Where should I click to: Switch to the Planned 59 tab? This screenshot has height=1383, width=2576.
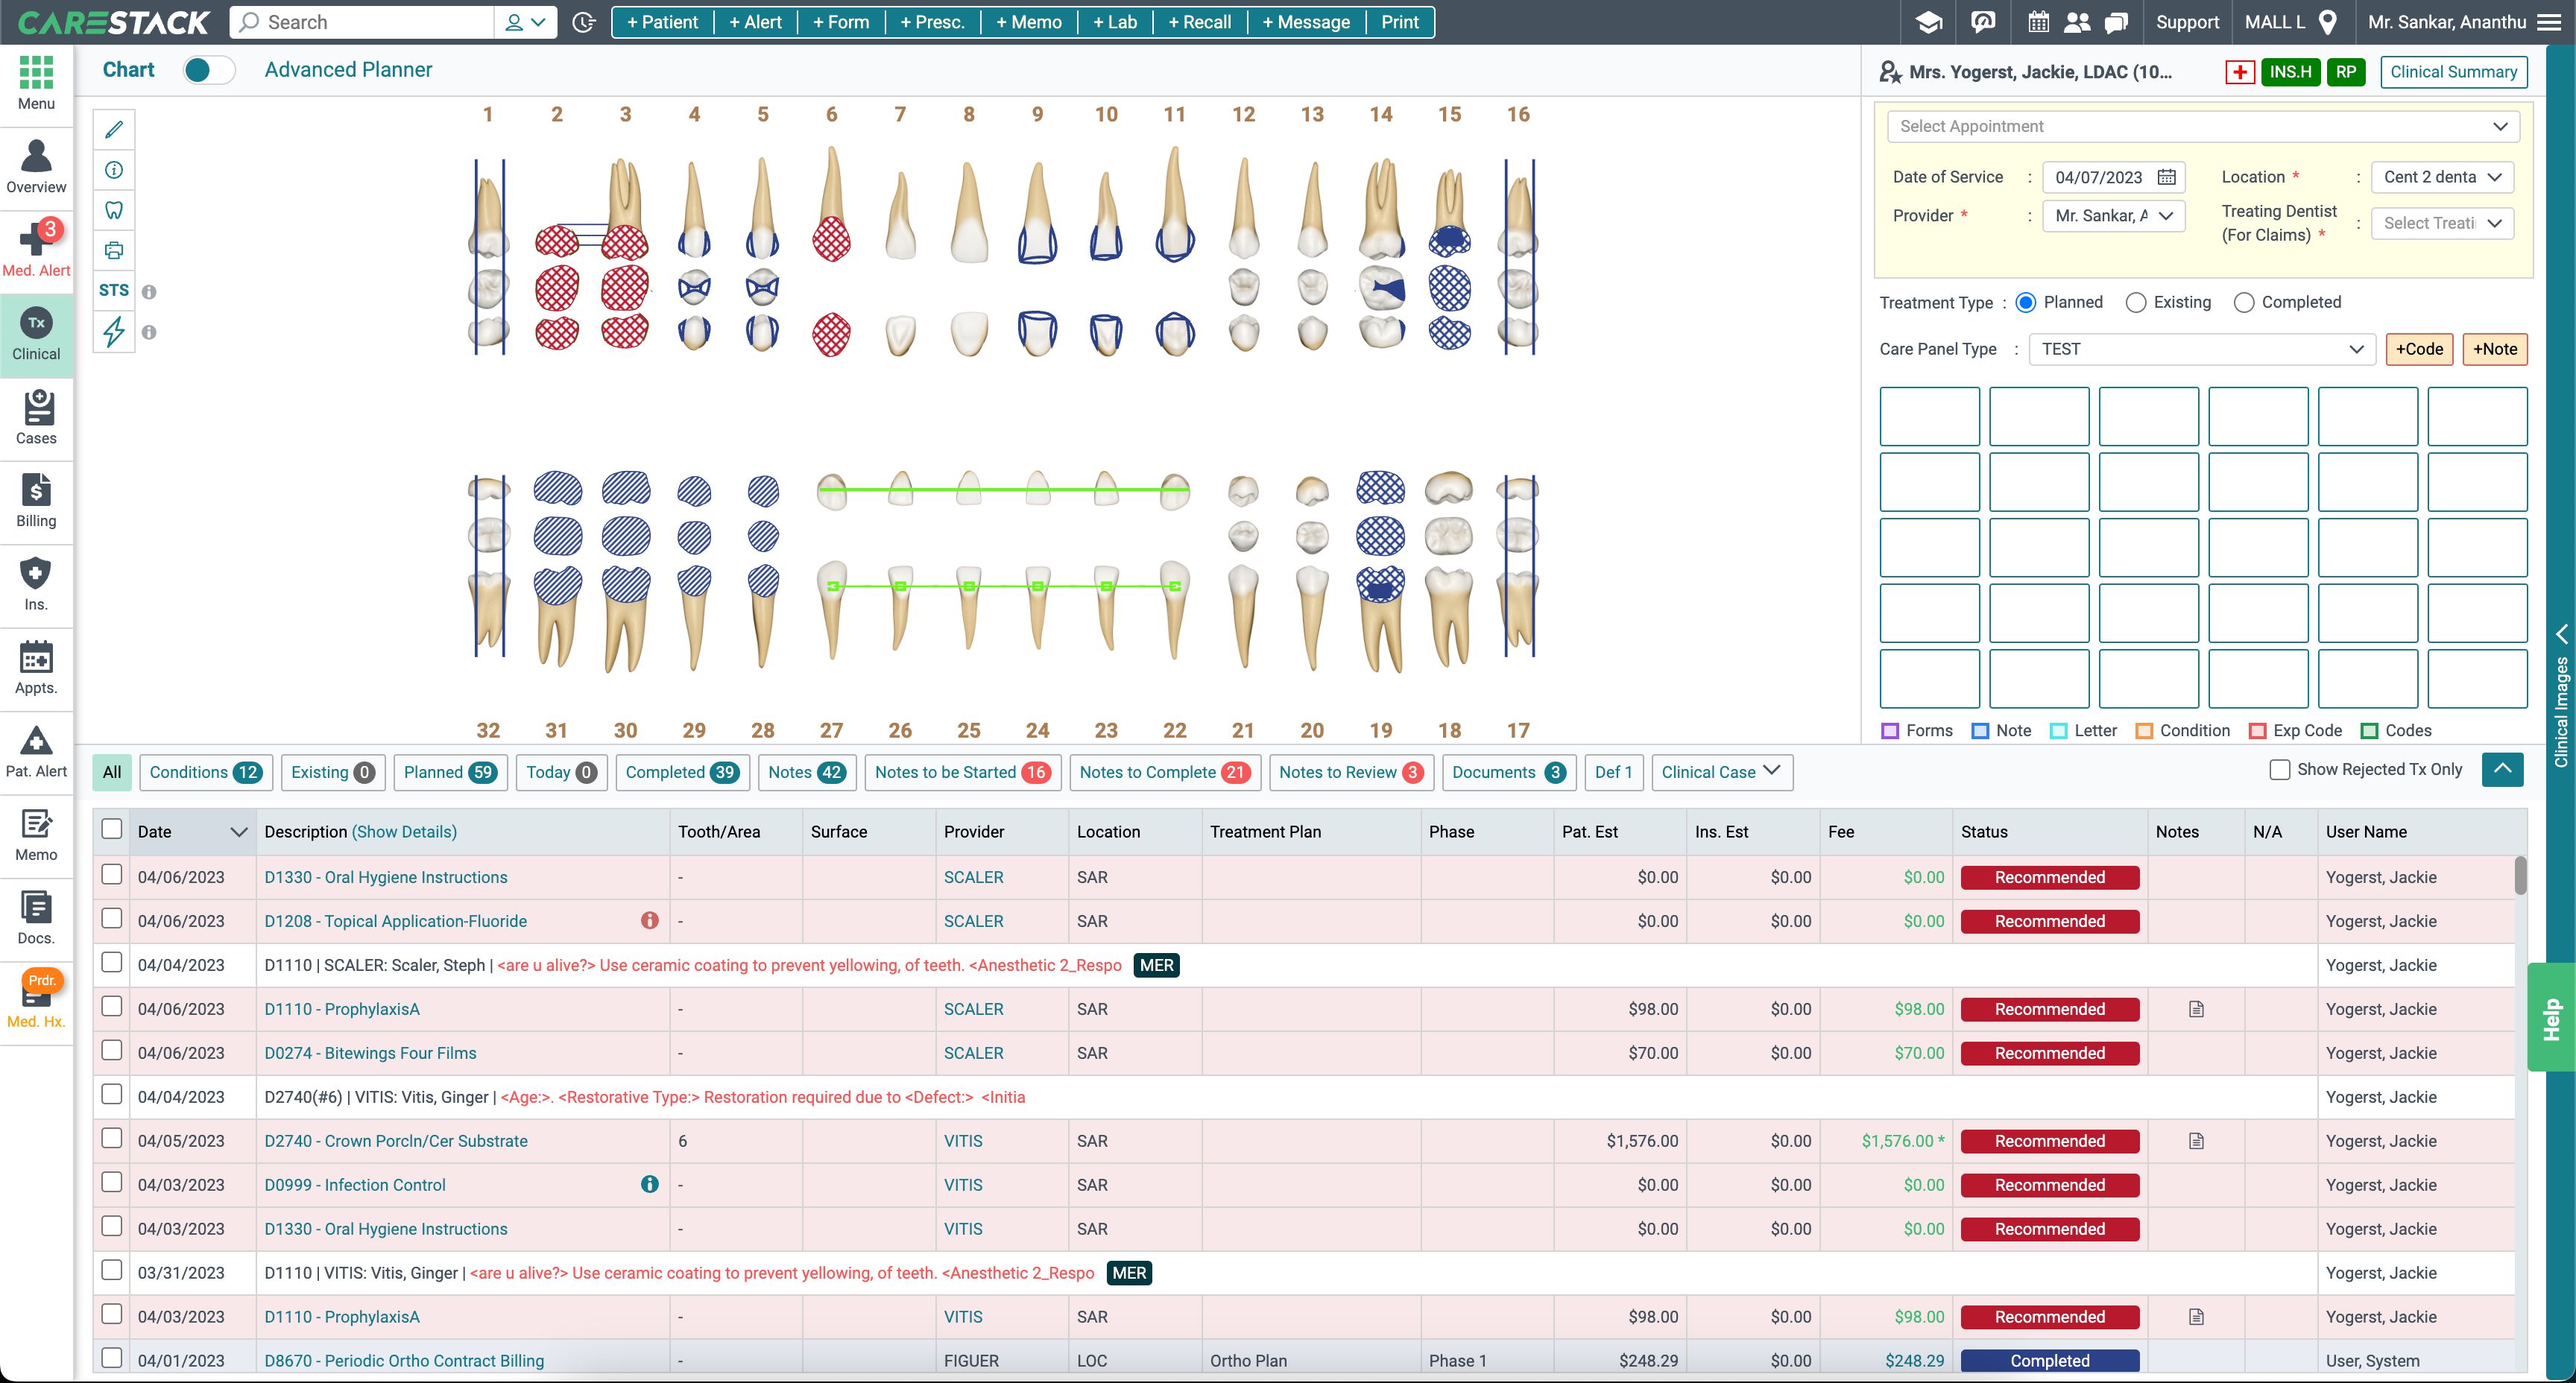450,772
